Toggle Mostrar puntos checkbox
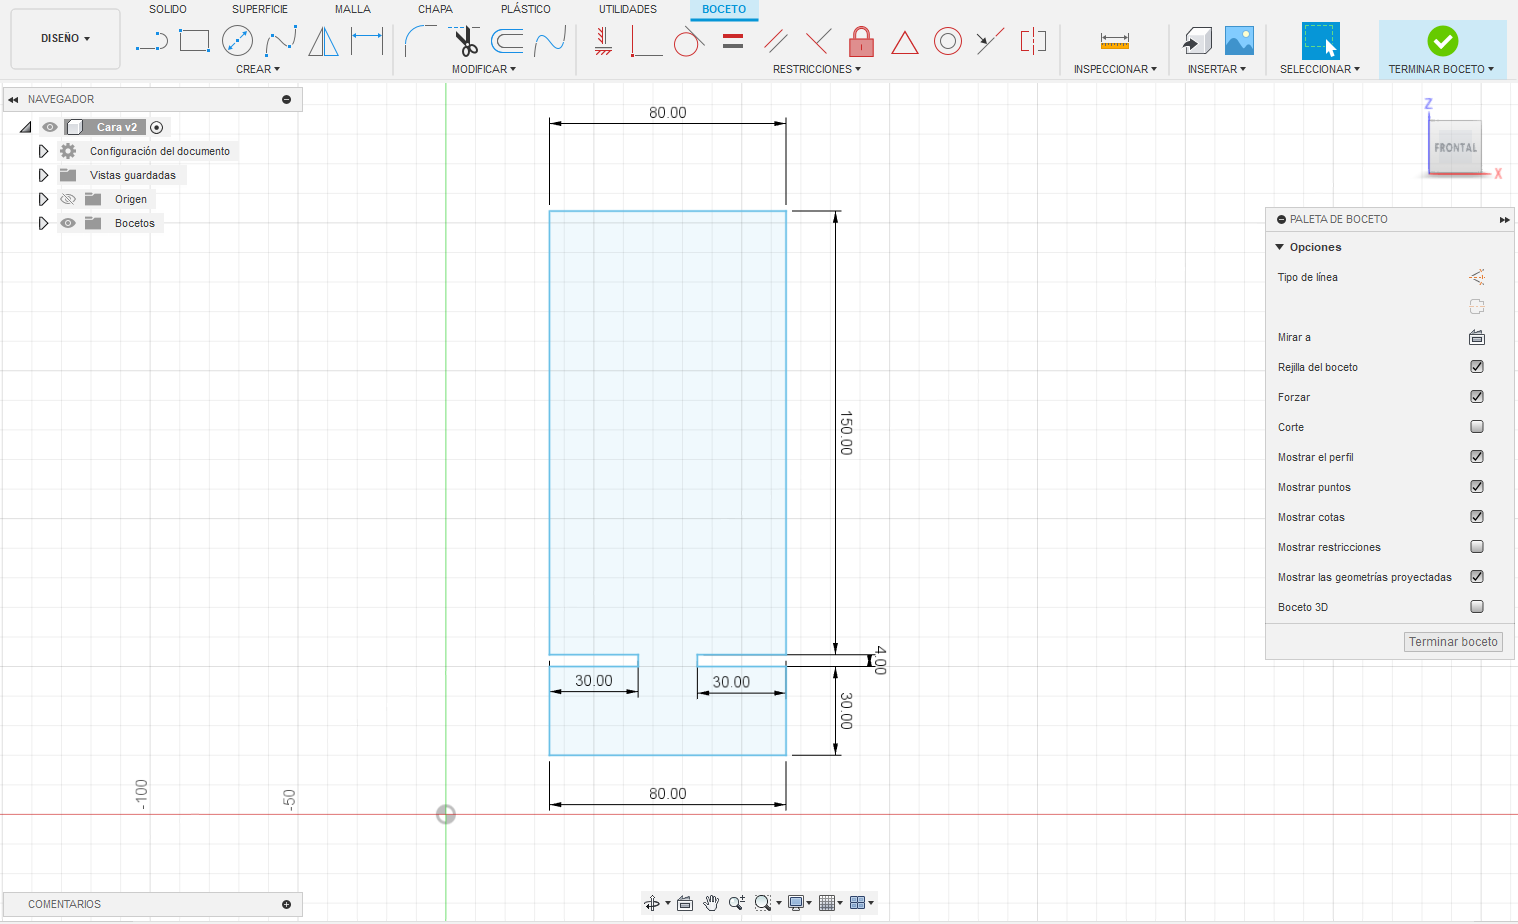 click(1477, 487)
